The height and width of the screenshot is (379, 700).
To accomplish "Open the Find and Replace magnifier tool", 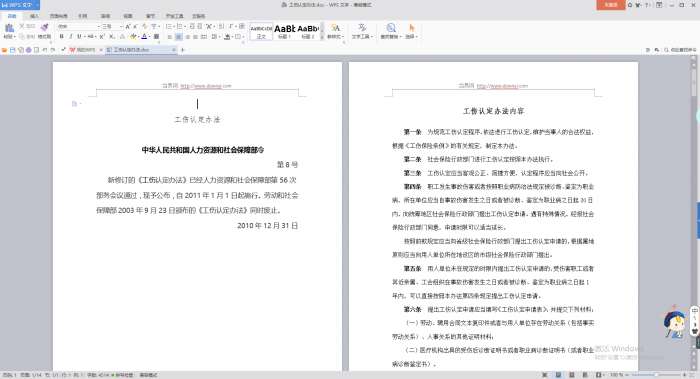I will [x=391, y=28].
